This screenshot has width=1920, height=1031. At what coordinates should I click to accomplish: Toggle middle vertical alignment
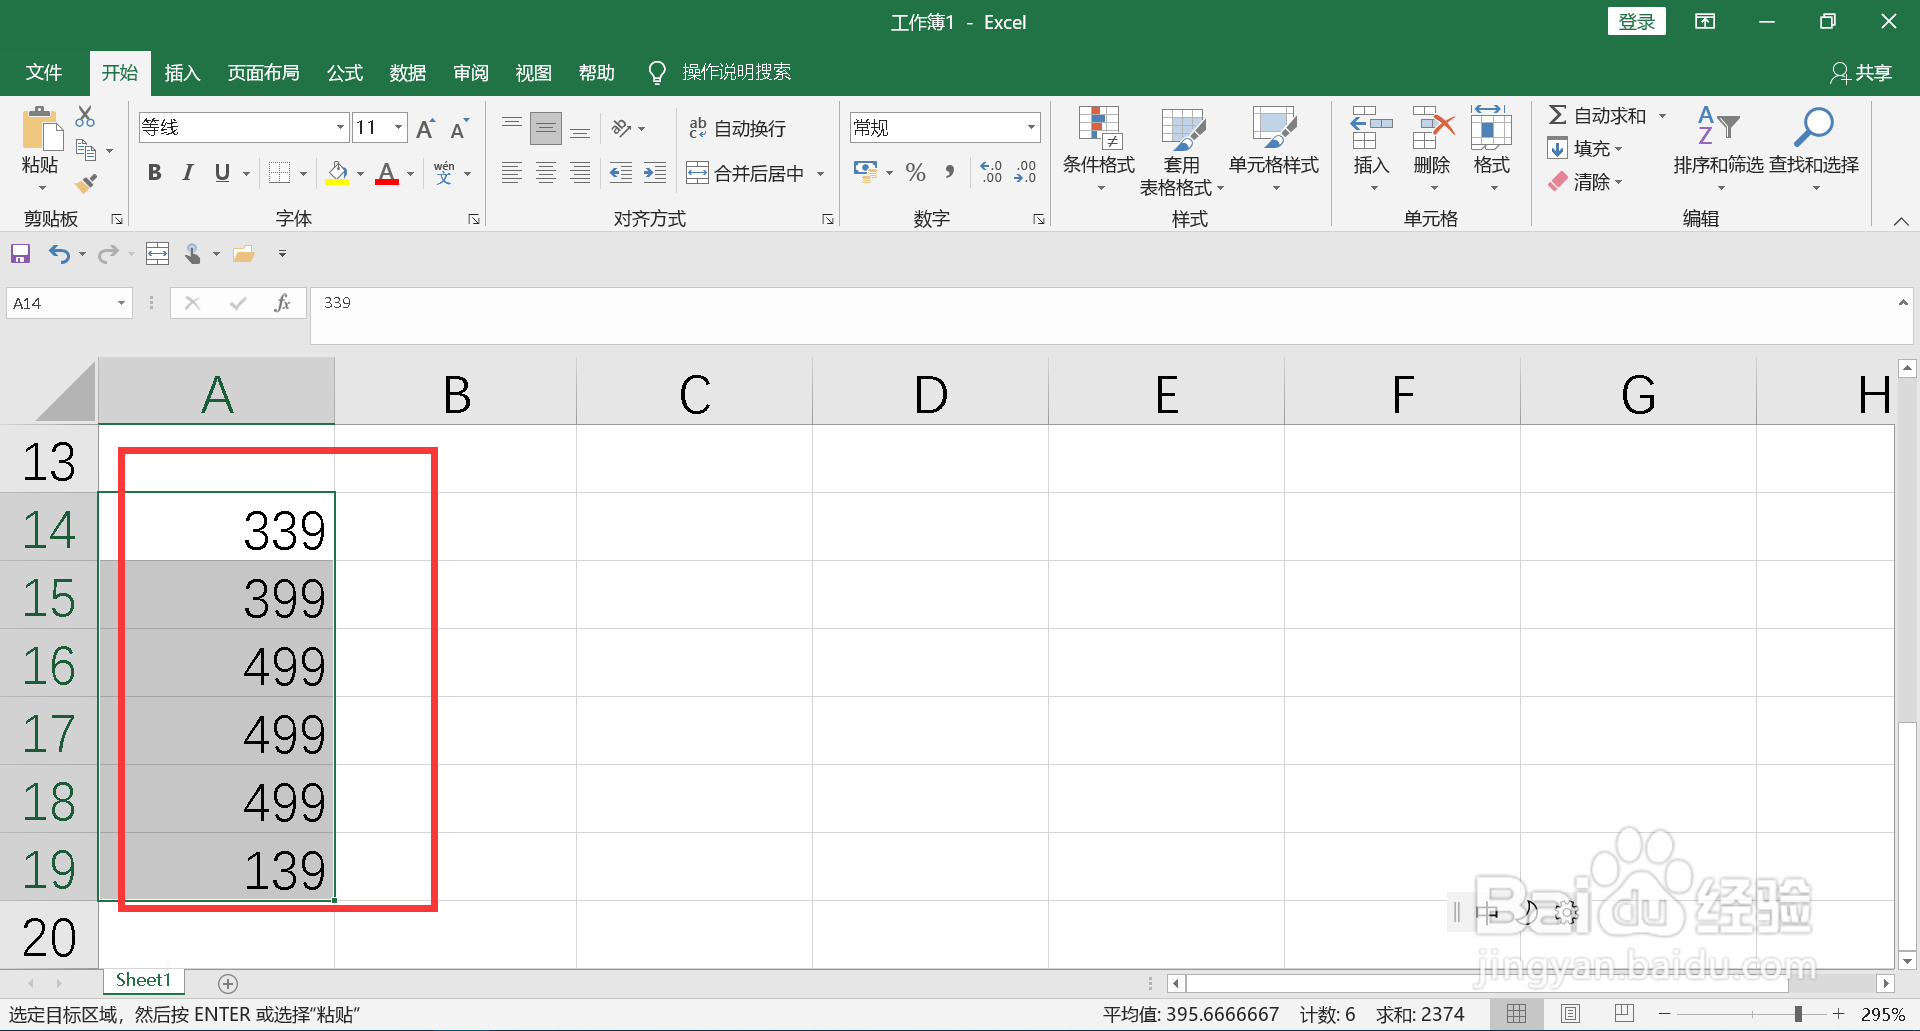click(x=546, y=128)
